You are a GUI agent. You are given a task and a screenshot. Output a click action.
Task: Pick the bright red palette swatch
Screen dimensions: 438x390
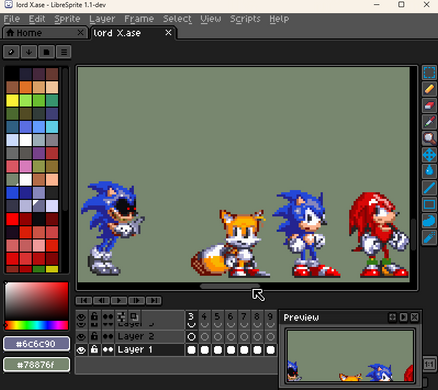[x=12, y=219]
